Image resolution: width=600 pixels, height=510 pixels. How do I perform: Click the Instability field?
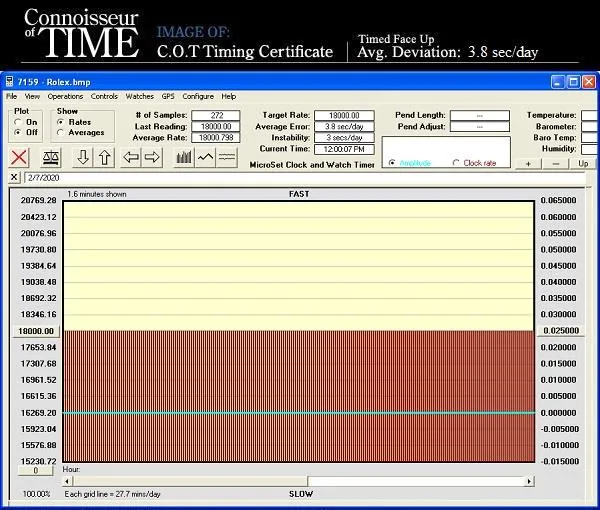pyautogui.click(x=344, y=137)
